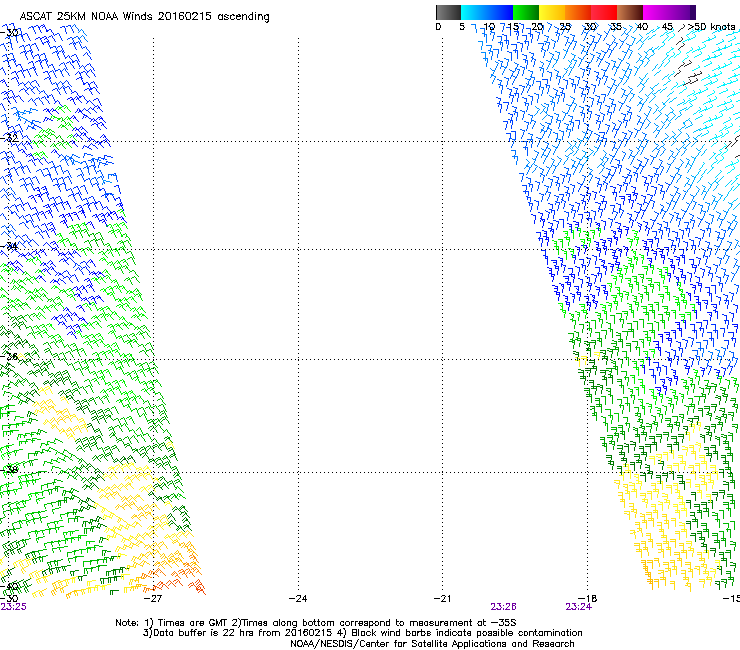Click the 'Data buffer is 22 hrs' note

(363, 633)
